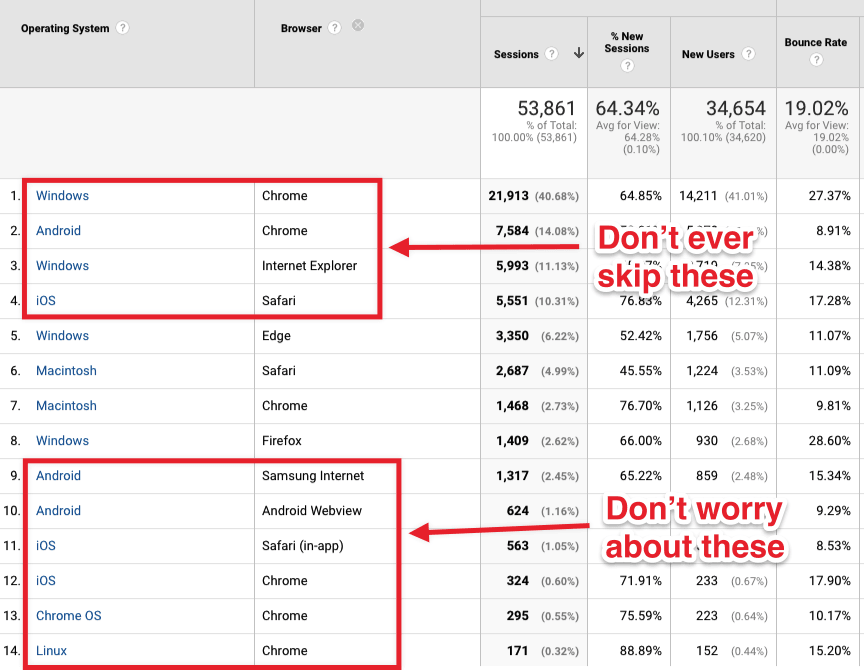This screenshot has height=670, width=864.
Task: Click the total sessions value 53,861
Action: pyautogui.click(x=547, y=108)
